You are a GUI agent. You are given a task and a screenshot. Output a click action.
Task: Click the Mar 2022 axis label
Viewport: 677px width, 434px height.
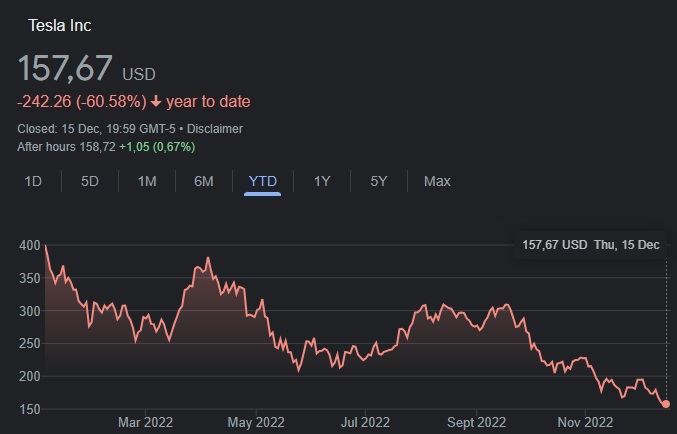146,422
